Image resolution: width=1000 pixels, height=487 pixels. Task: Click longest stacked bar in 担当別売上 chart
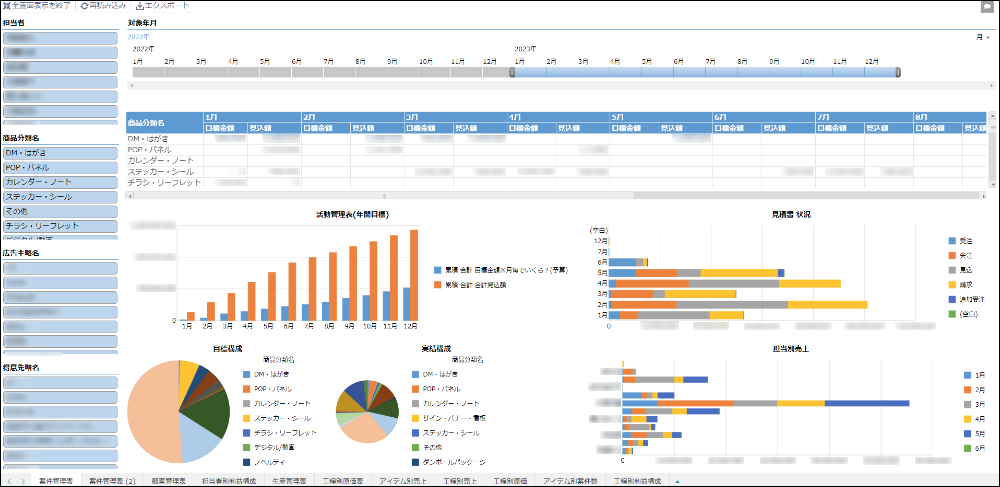point(766,403)
